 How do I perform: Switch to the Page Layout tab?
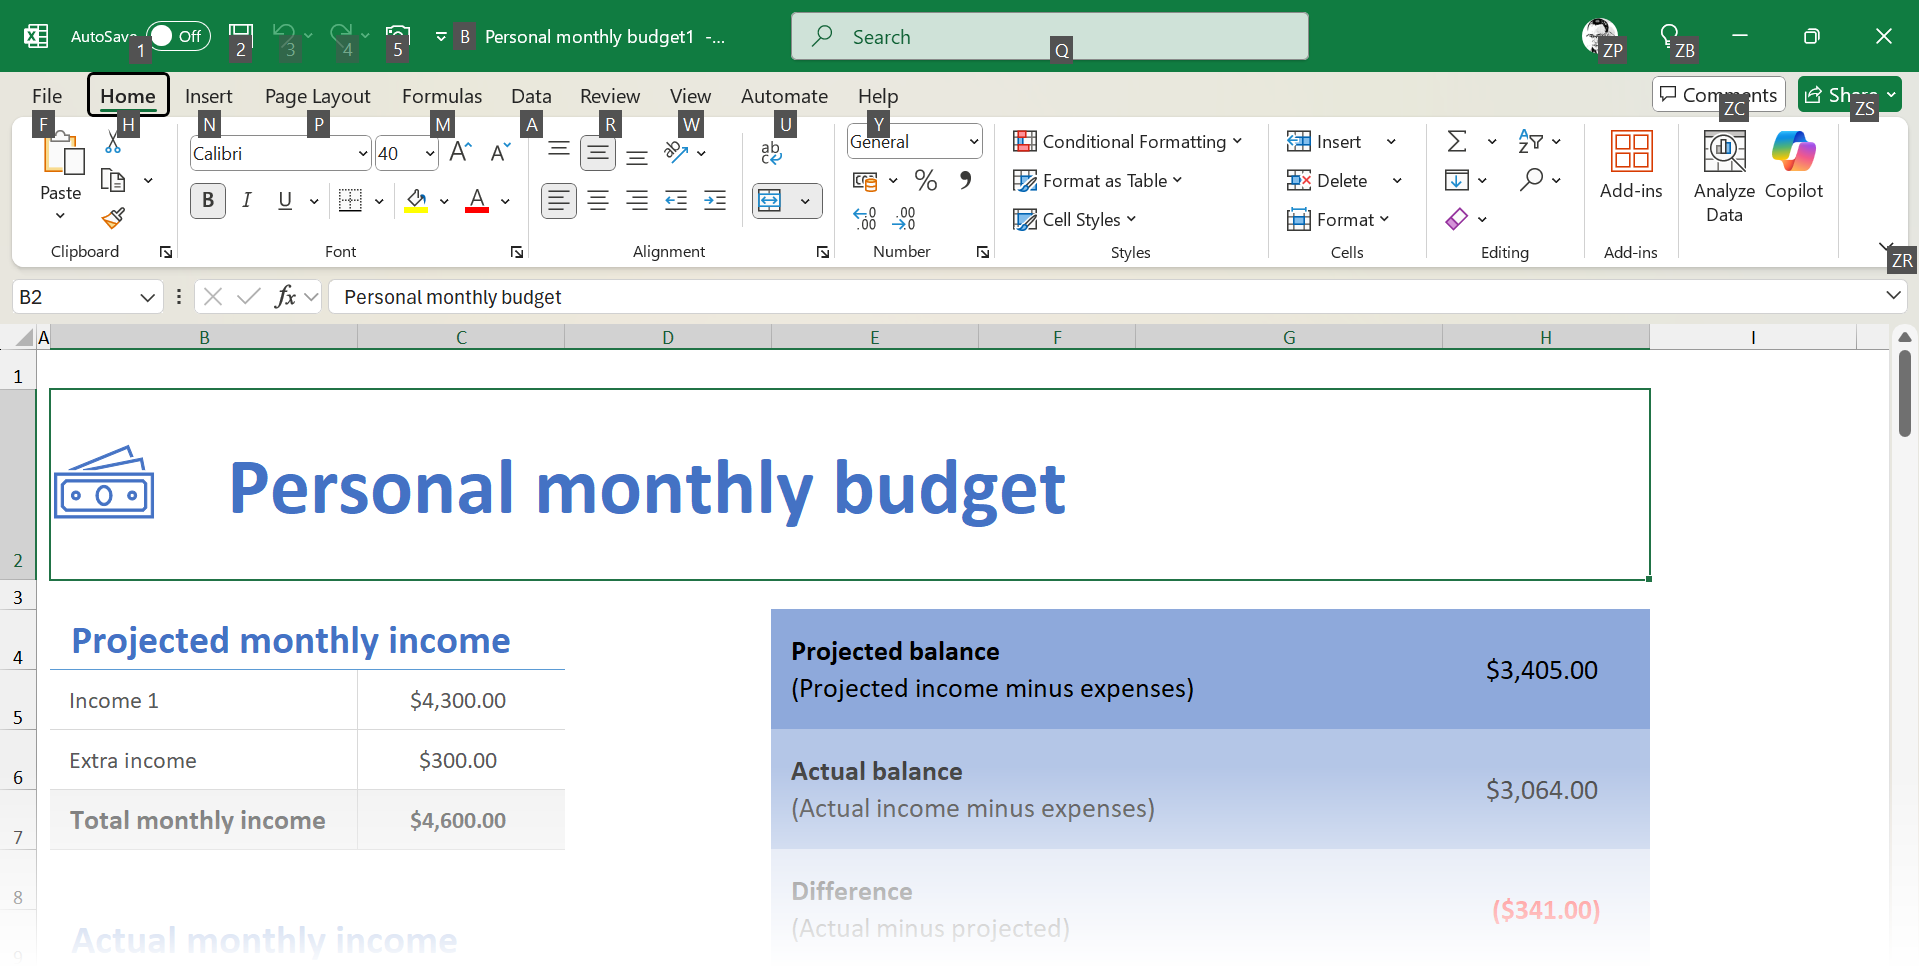click(x=318, y=96)
